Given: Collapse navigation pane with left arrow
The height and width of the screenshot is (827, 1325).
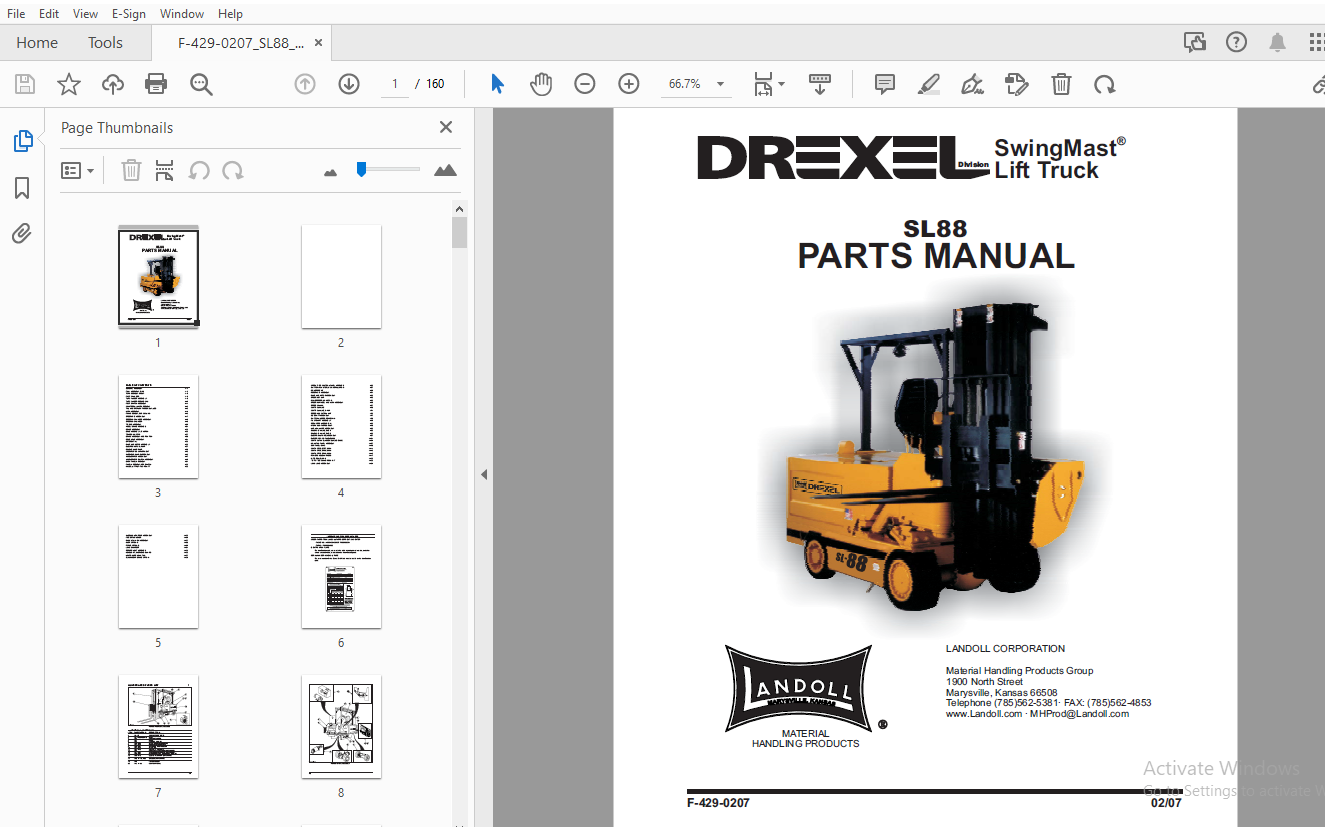Looking at the screenshot, I should pyautogui.click(x=484, y=474).
